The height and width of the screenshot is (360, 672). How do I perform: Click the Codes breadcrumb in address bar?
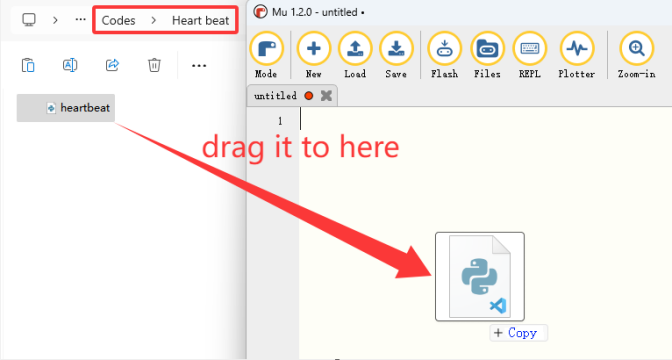(118, 20)
